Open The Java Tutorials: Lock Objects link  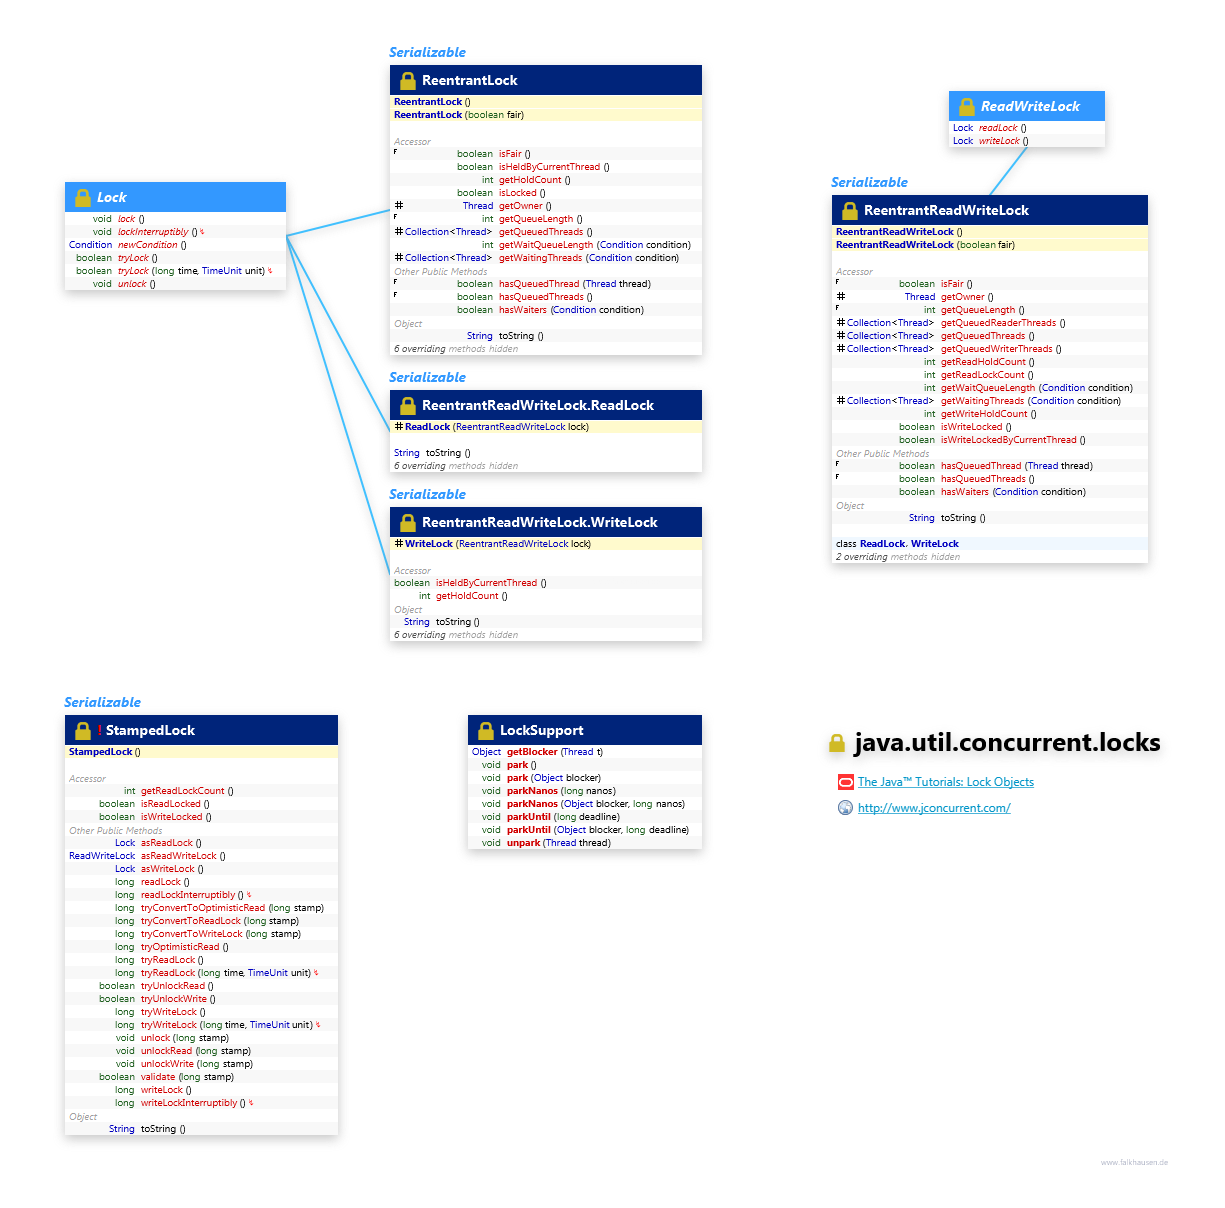click(945, 782)
